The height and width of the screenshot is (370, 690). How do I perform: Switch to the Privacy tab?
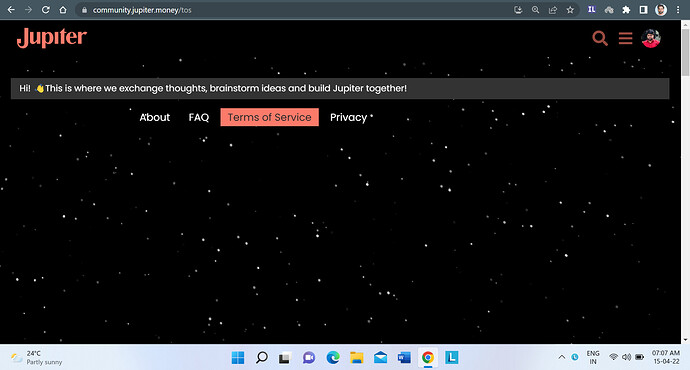pos(348,117)
